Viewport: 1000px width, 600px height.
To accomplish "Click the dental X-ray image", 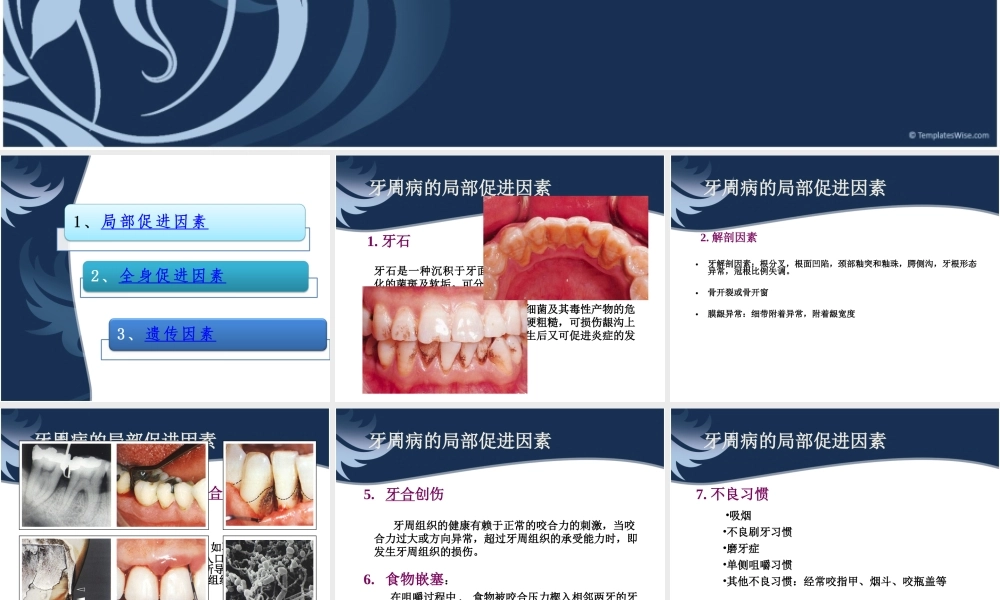I will (x=66, y=483).
